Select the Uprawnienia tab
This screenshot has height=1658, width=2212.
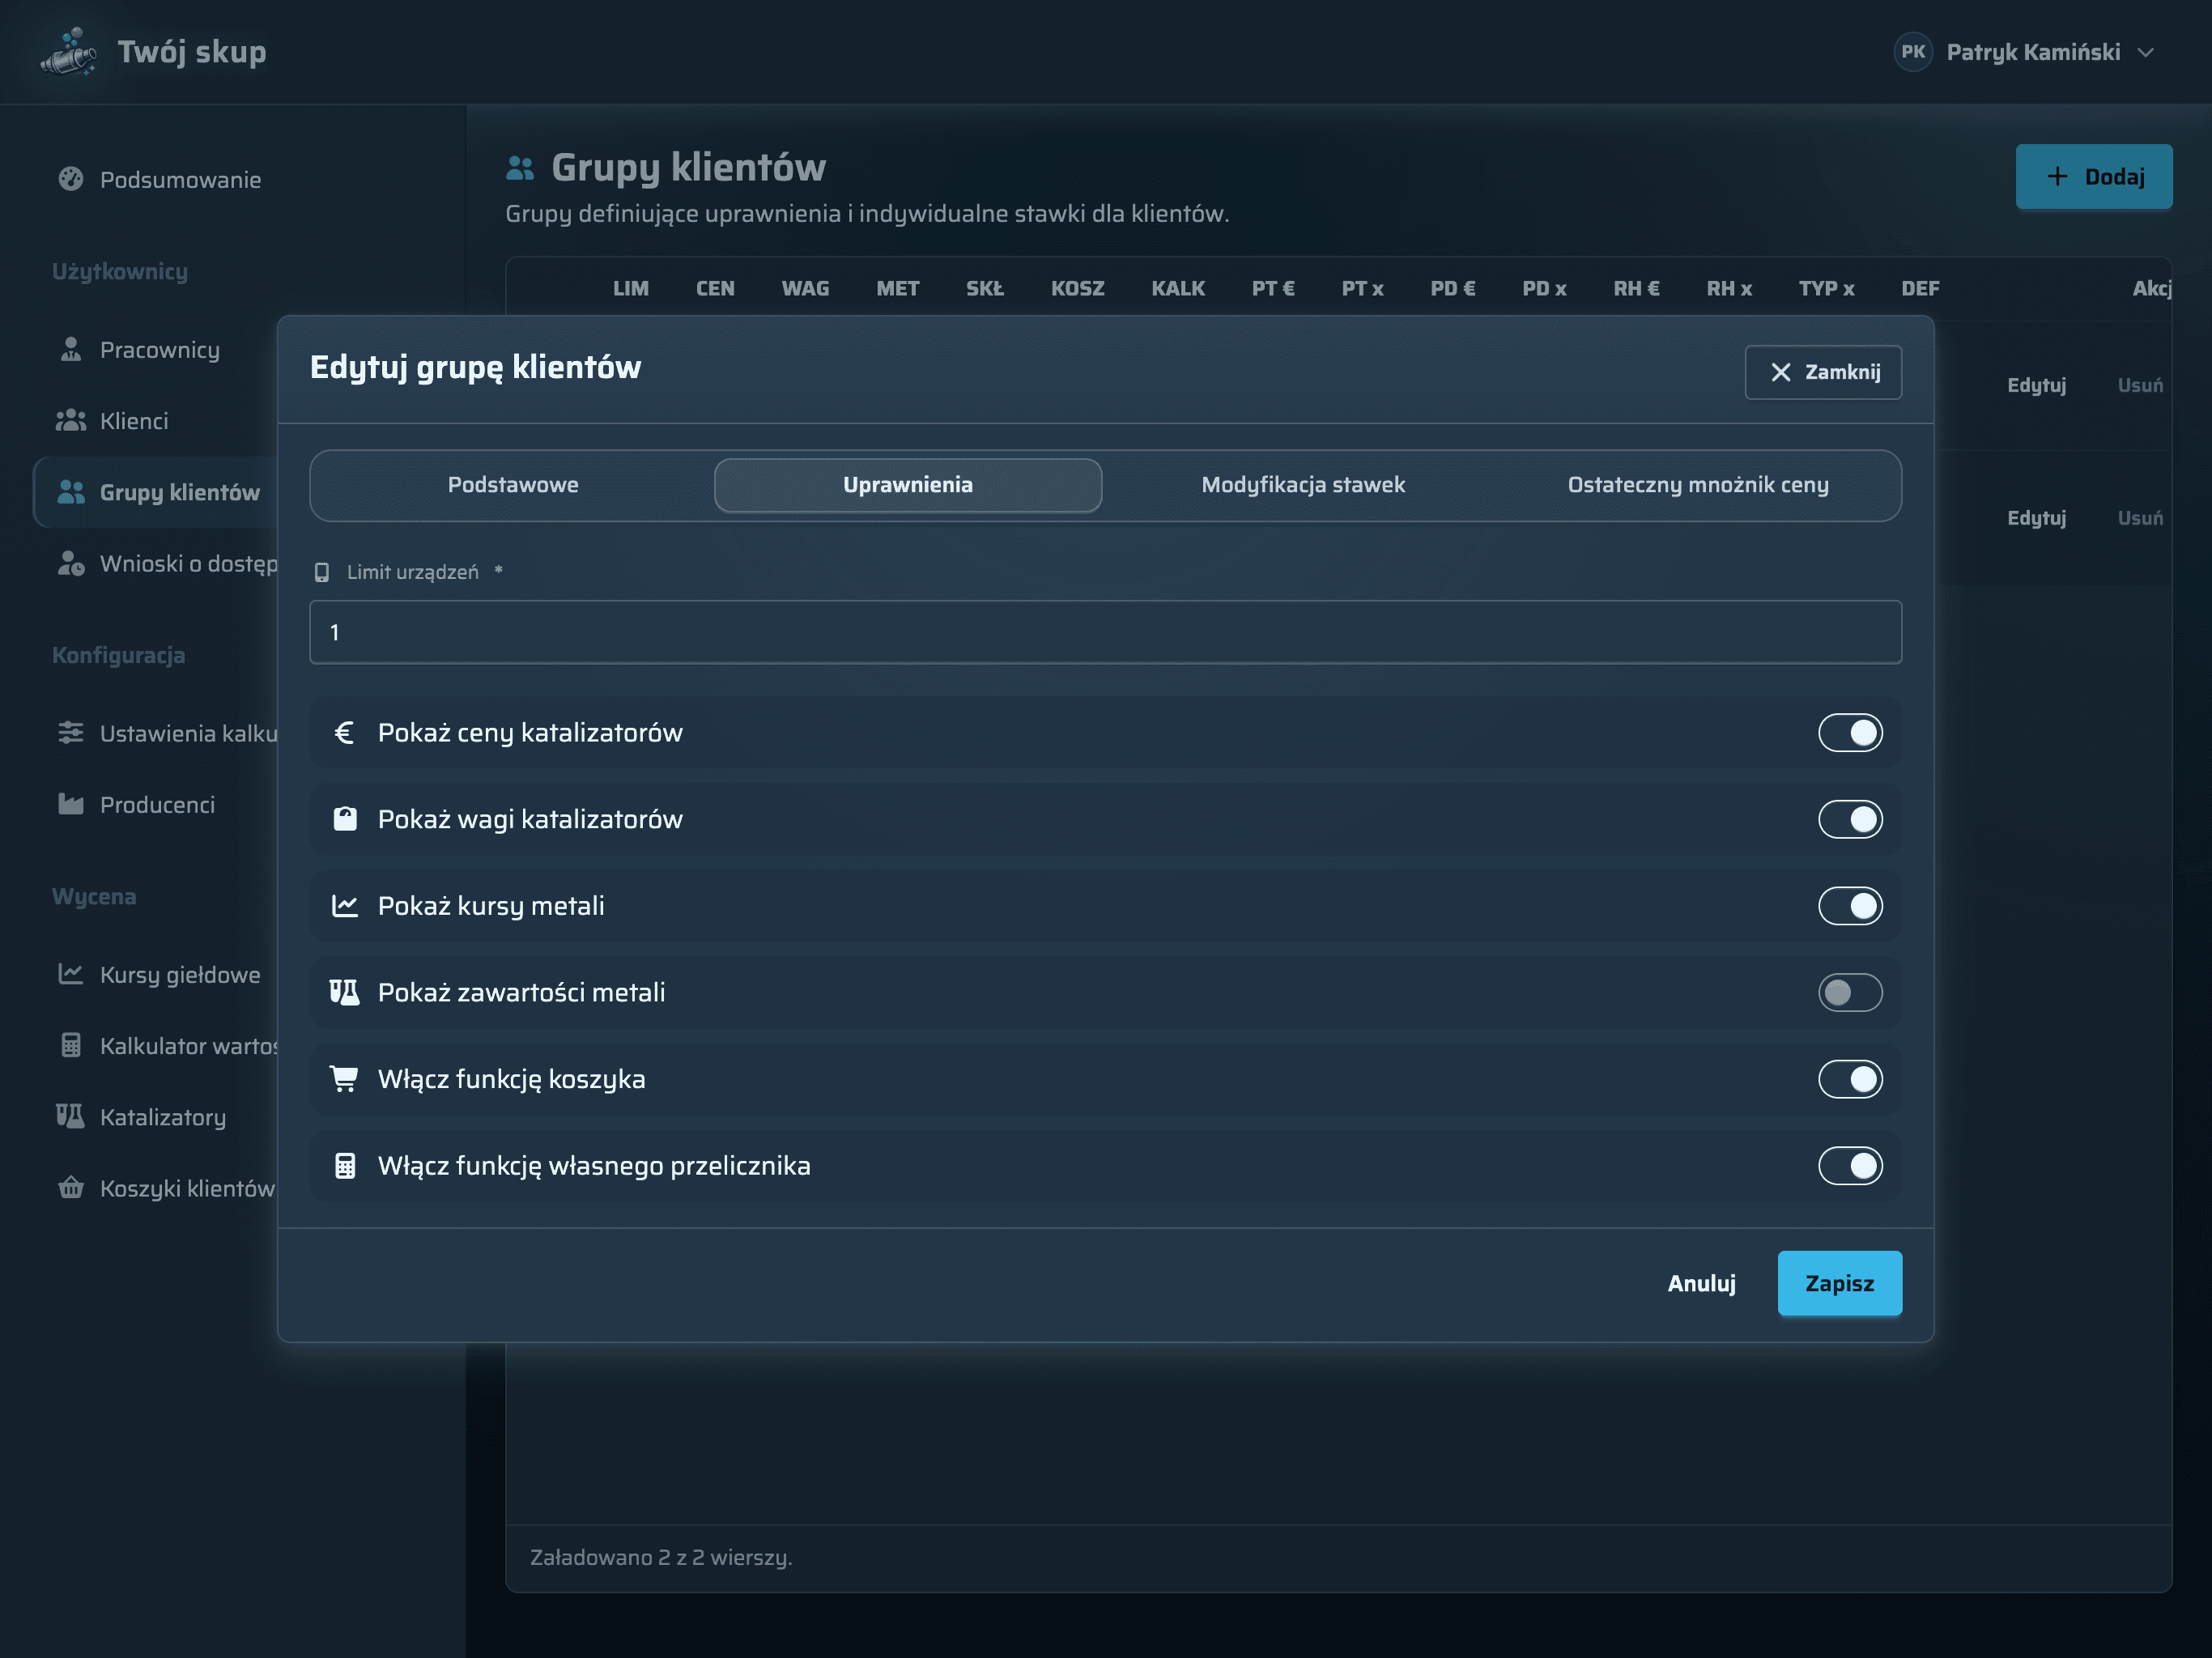(x=908, y=485)
